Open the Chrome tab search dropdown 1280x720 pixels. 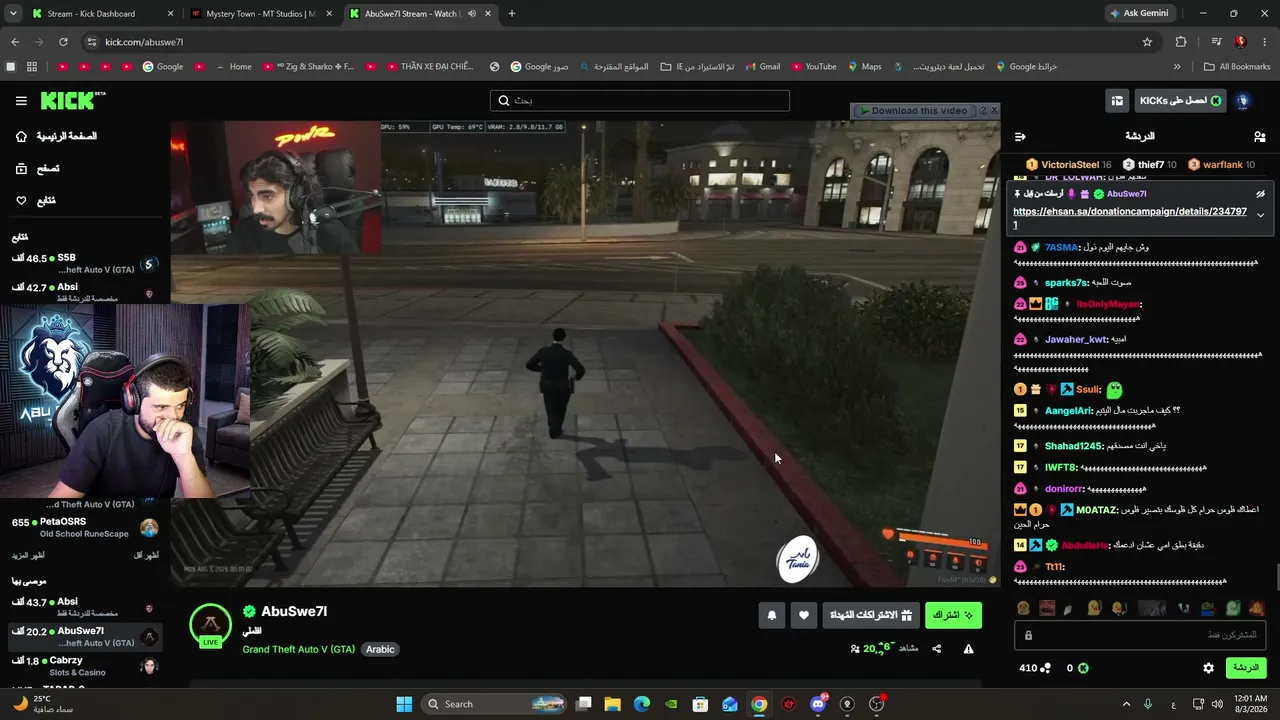coord(12,14)
